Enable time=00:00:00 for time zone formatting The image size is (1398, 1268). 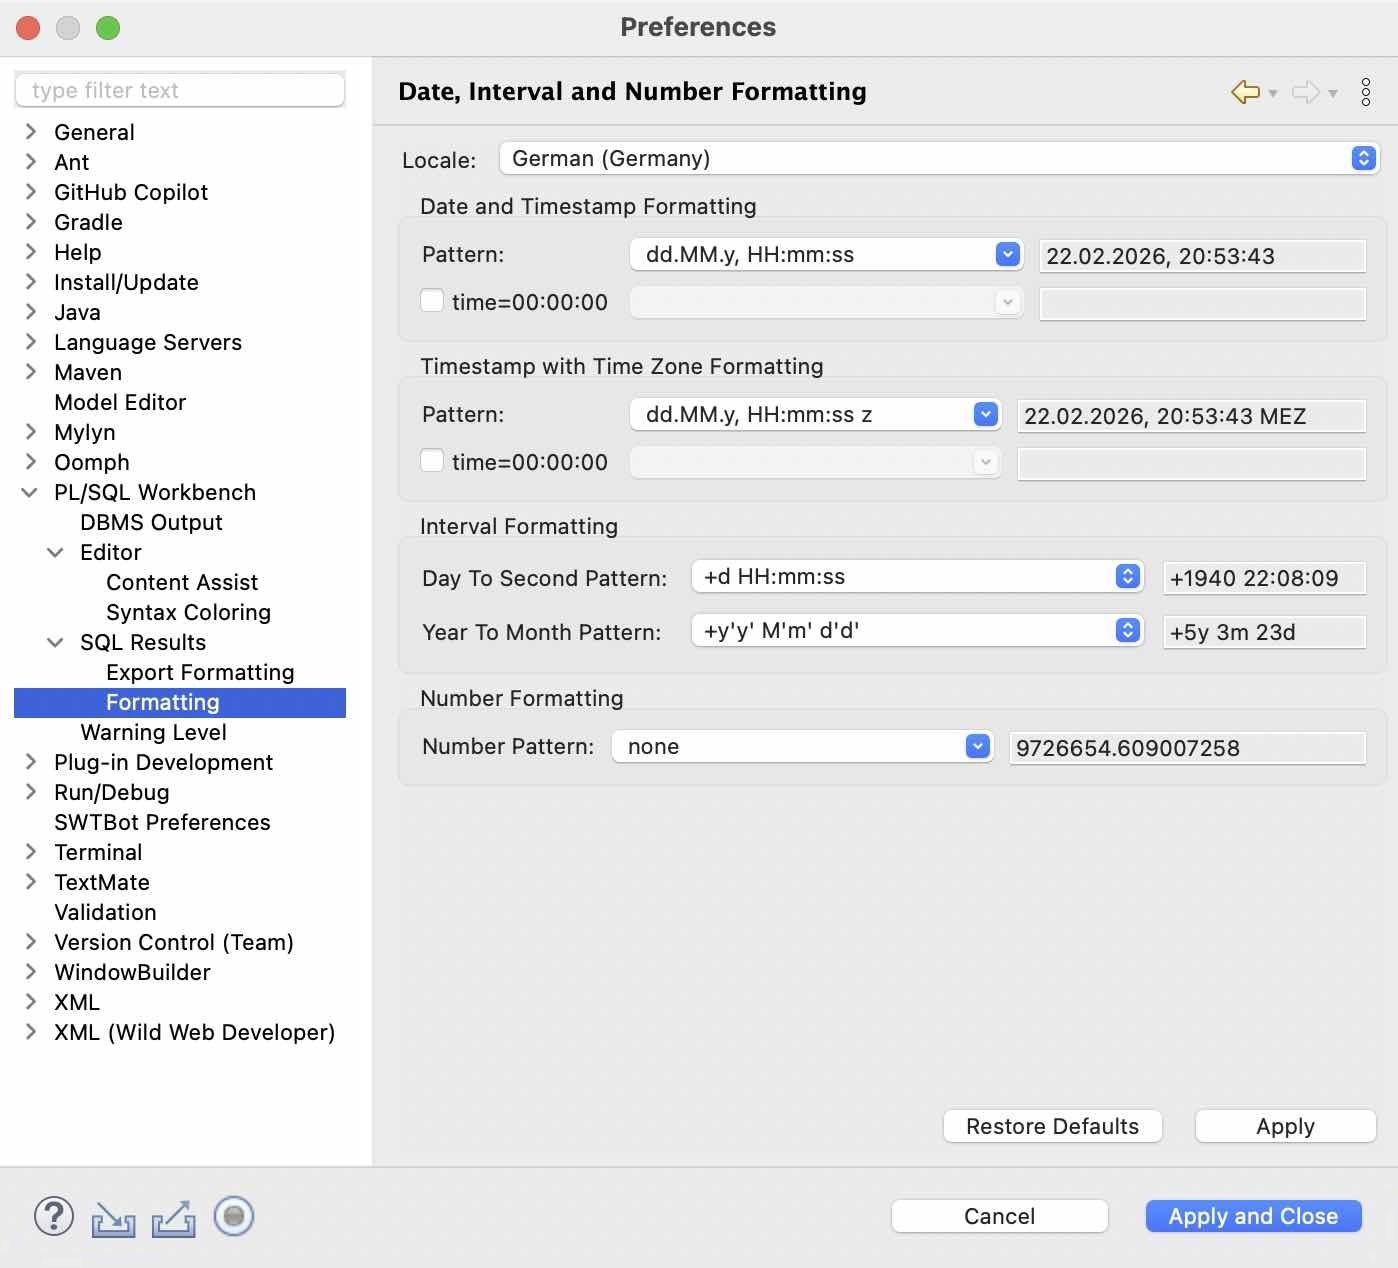tap(431, 460)
